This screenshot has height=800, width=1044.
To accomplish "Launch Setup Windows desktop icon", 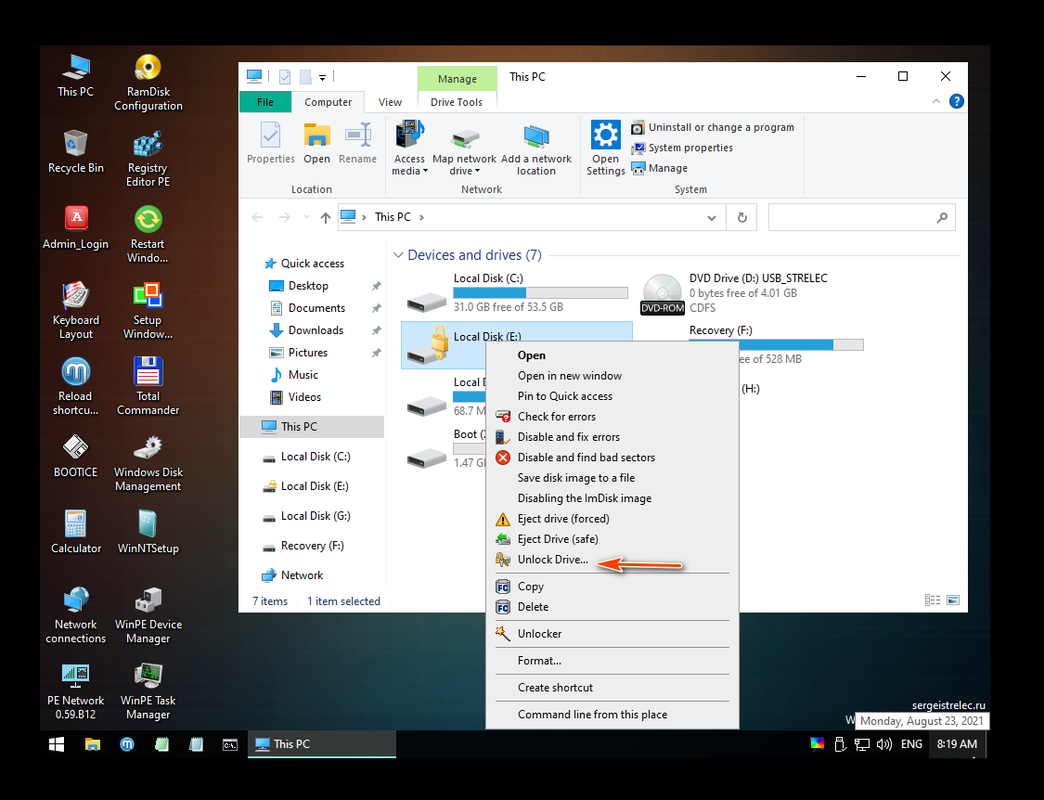I will (148, 311).
